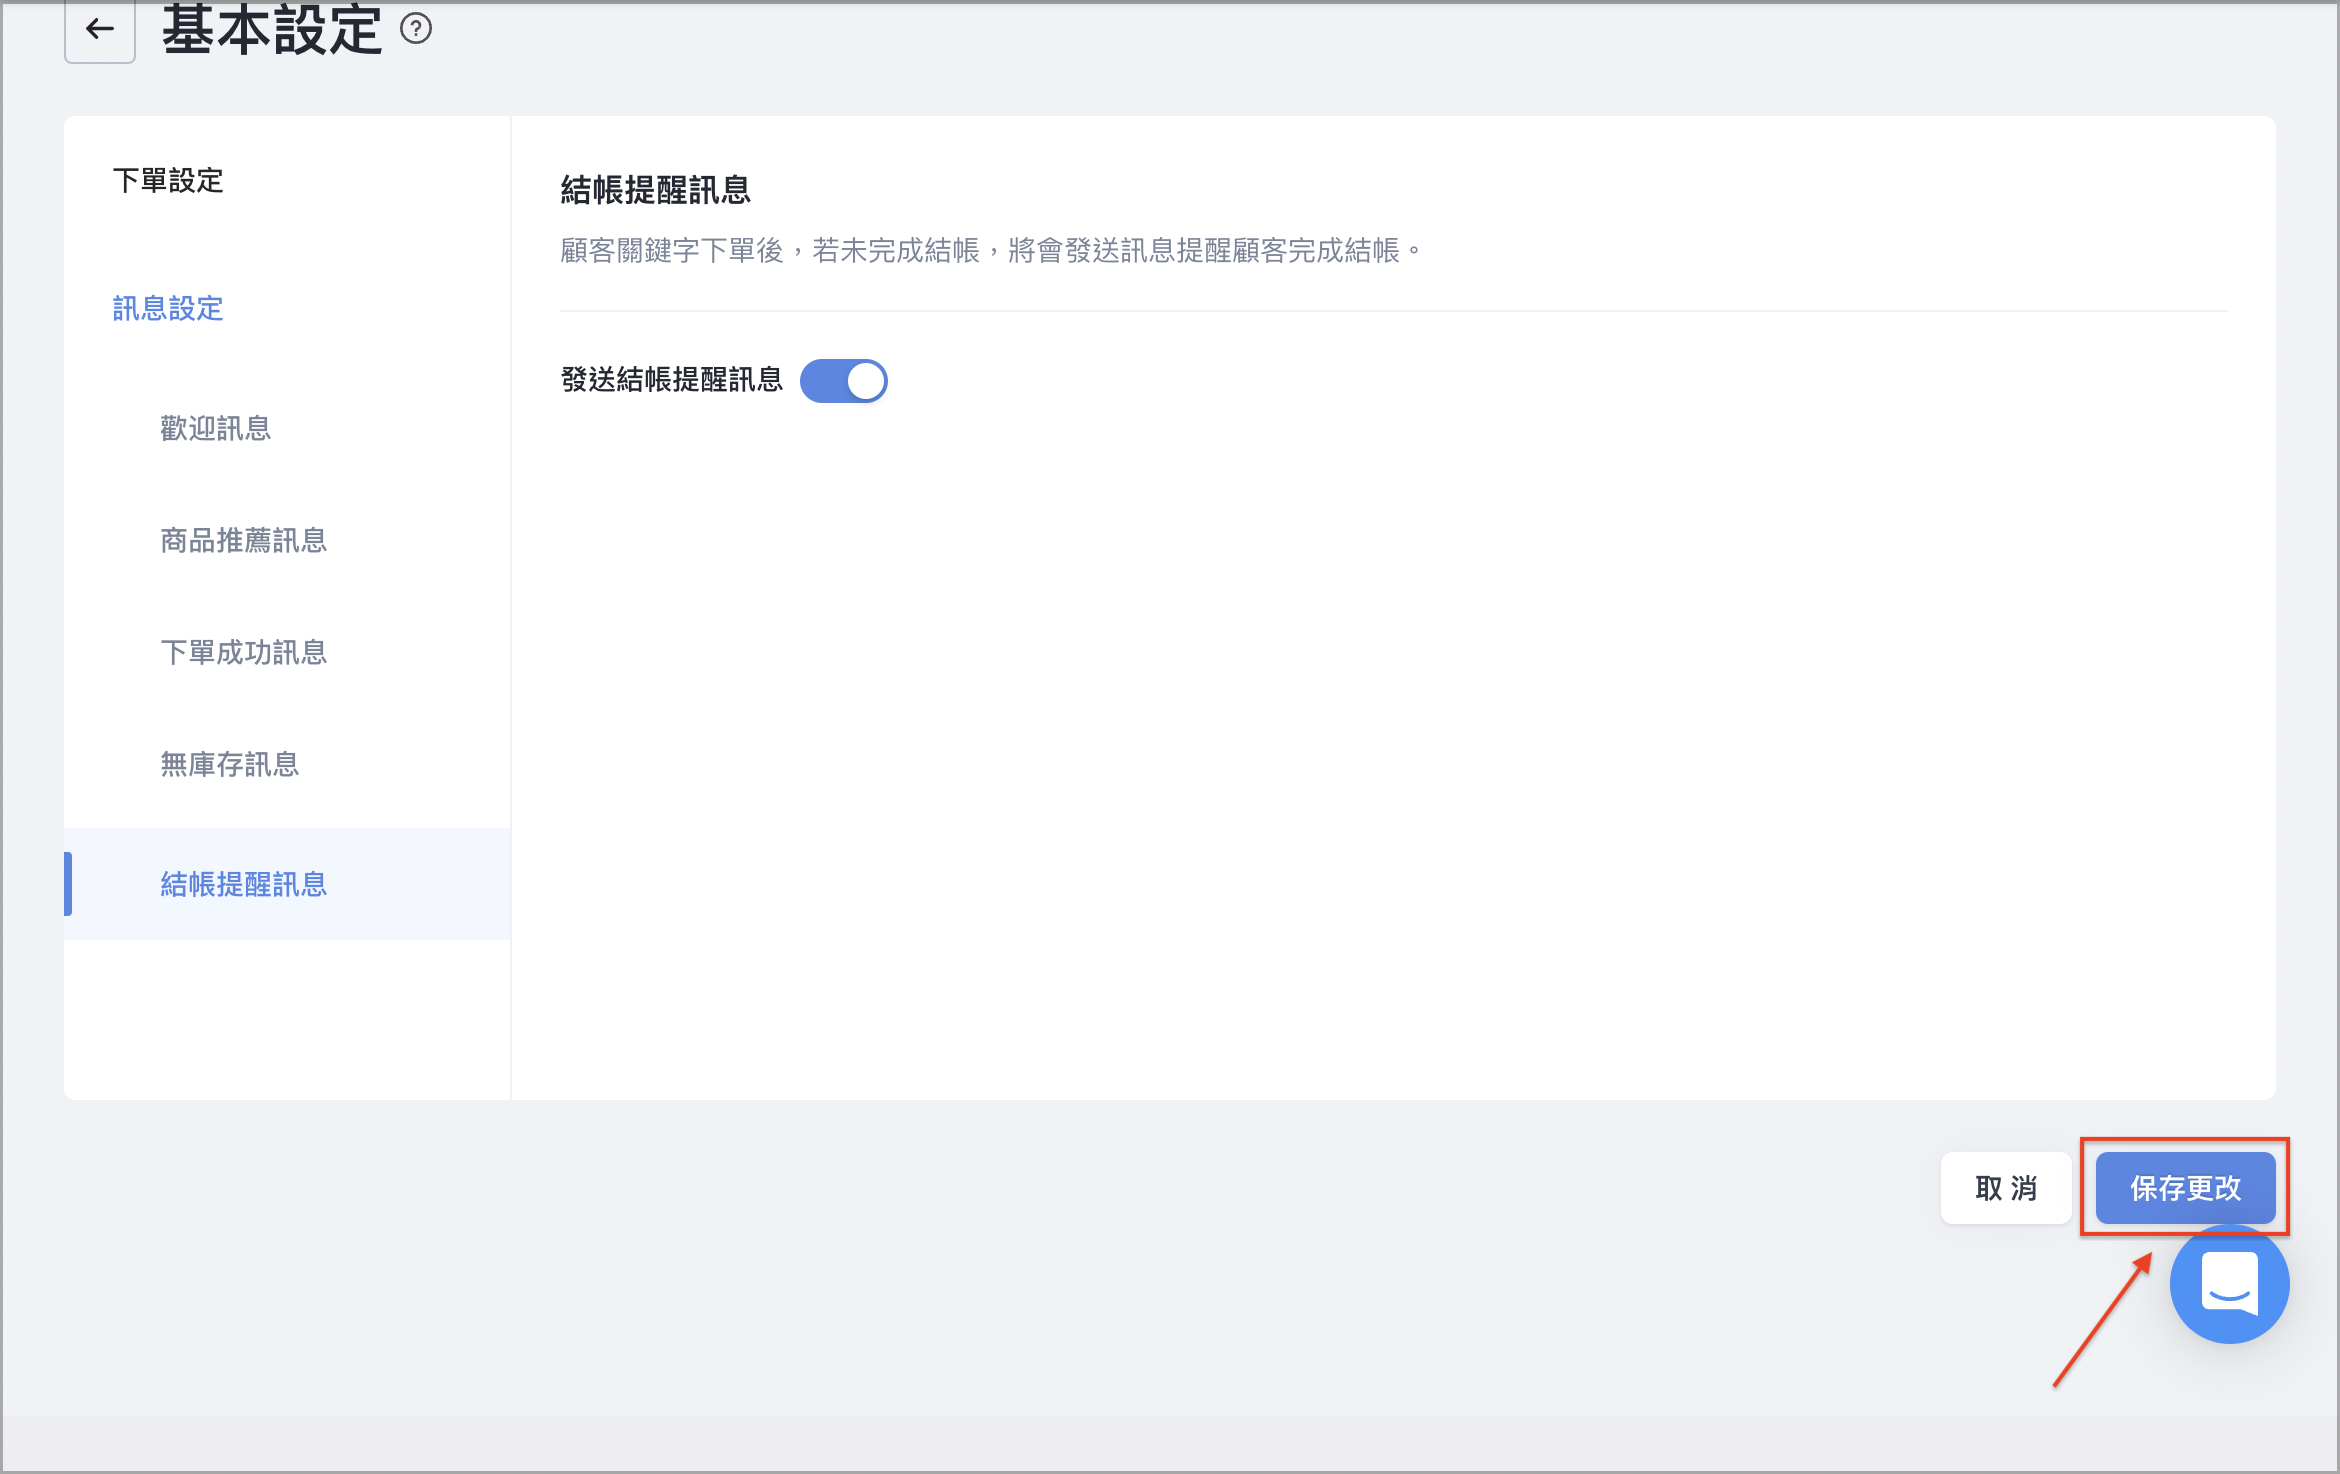This screenshot has width=2340, height=1474.
Task: Click 保存更改 to save changes
Action: tap(2185, 1188)
